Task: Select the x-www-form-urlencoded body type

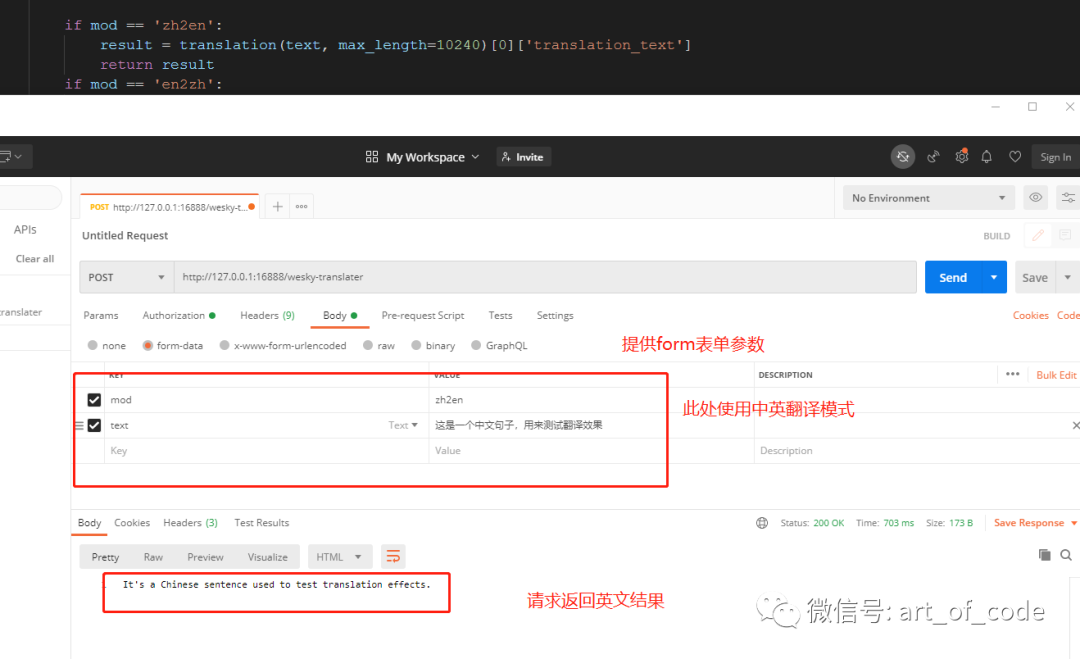Action: pos(225,345)
